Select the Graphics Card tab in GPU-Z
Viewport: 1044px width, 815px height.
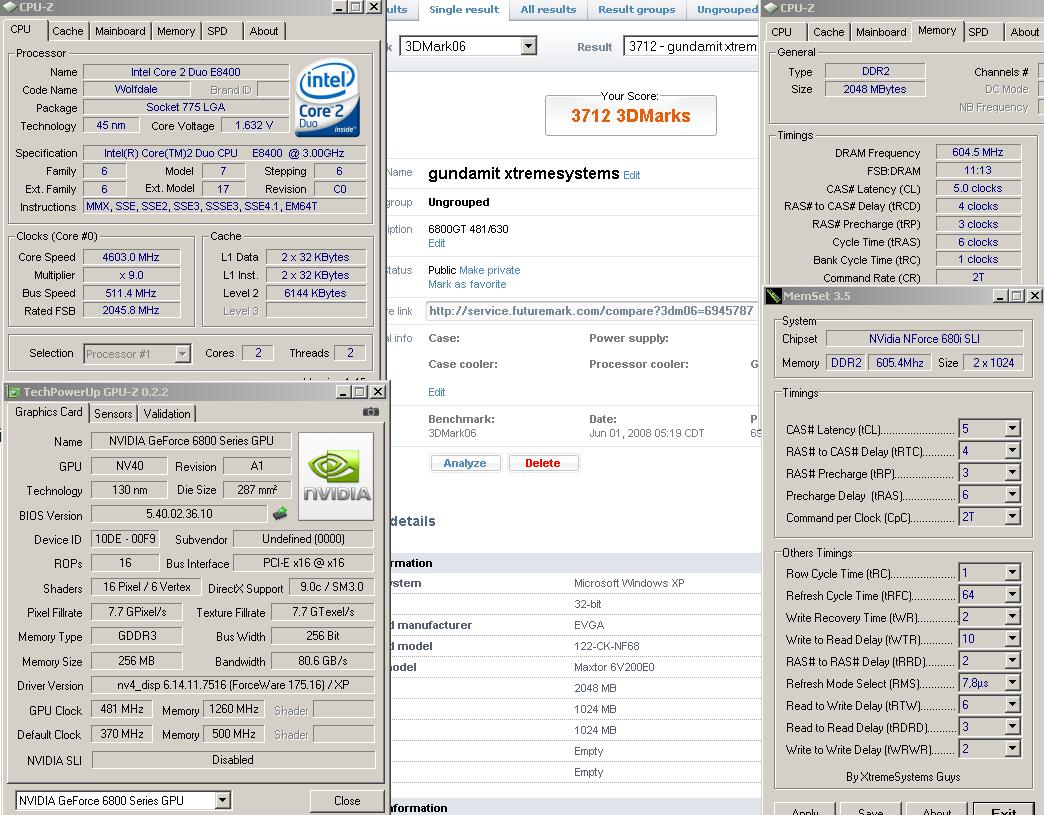pos(49,412)
